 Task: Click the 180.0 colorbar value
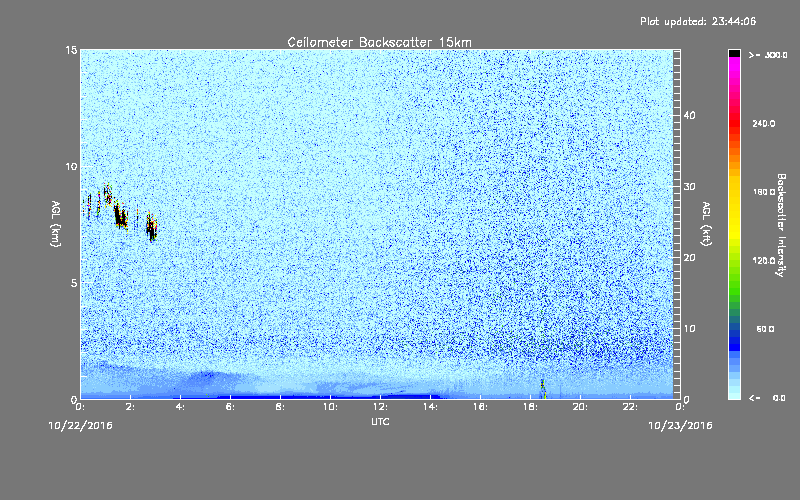click(x=764, y=192)
